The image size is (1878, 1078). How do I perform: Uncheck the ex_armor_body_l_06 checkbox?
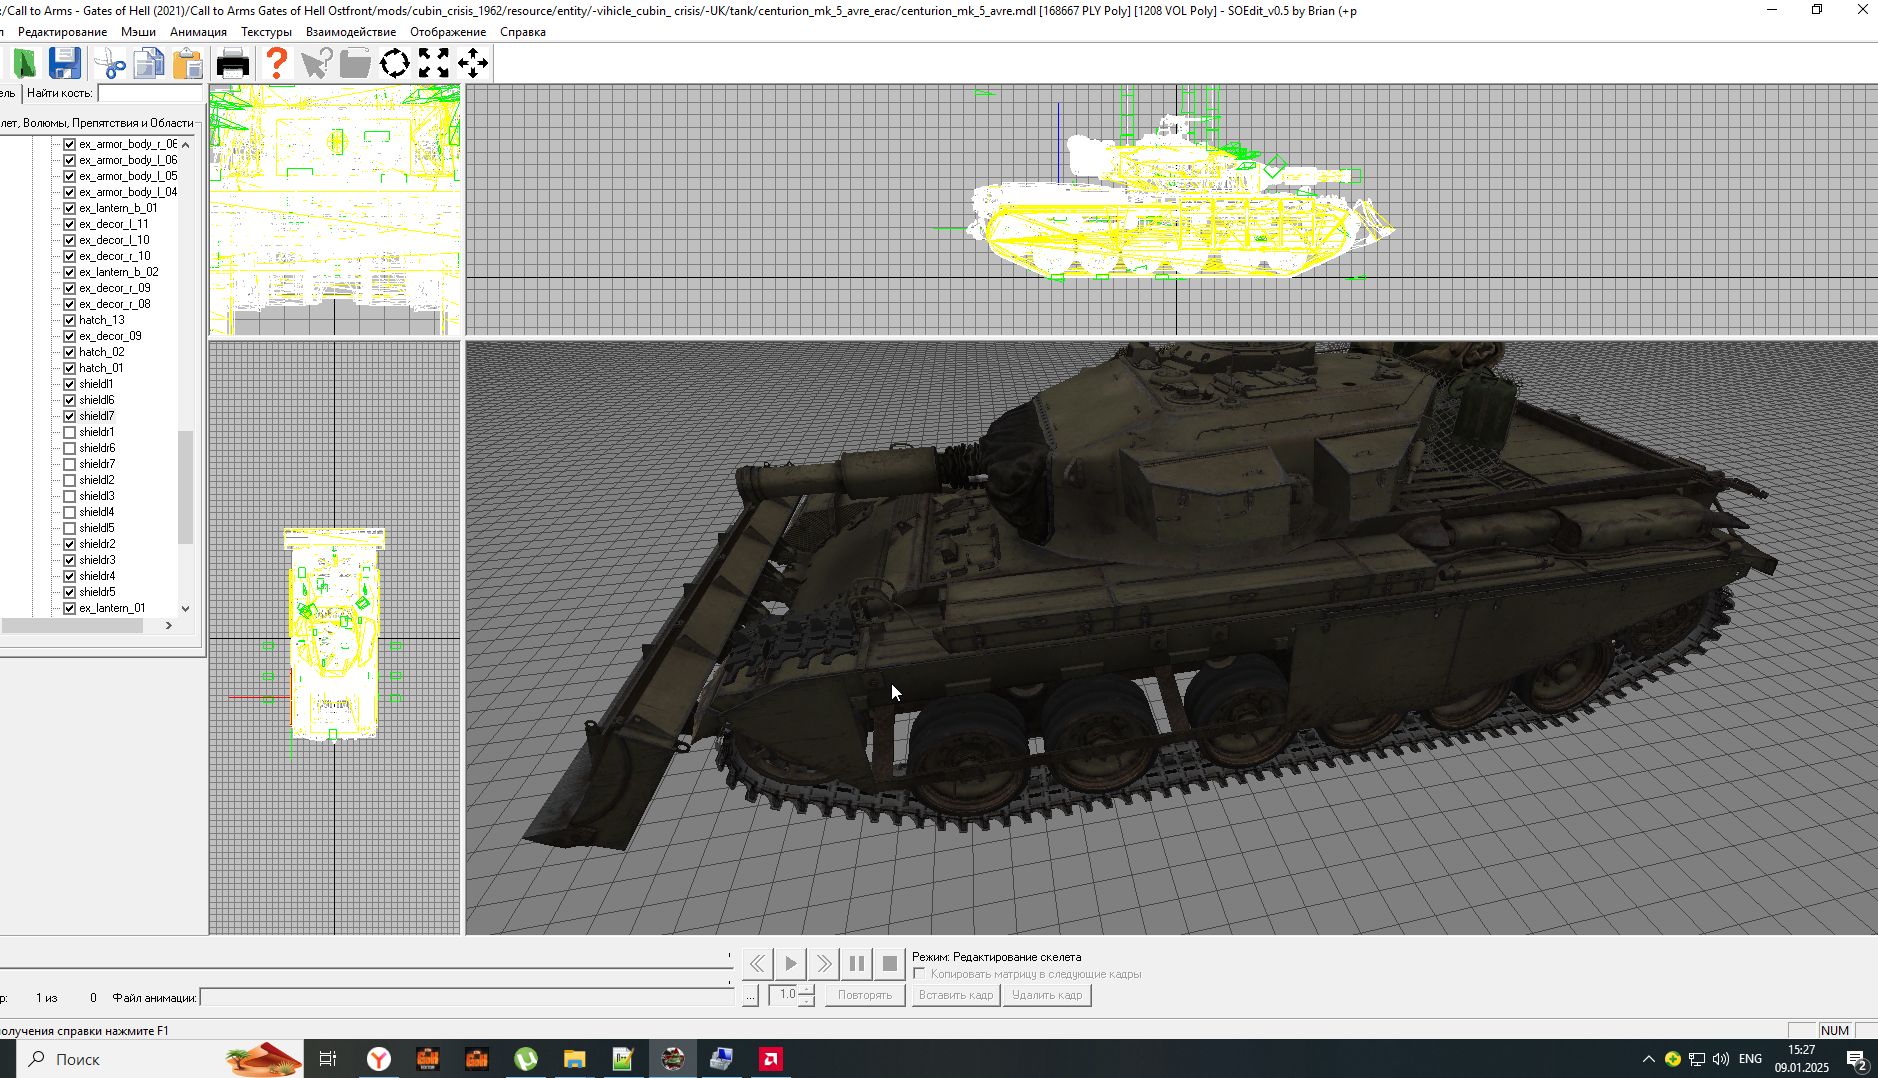point(70,160)
